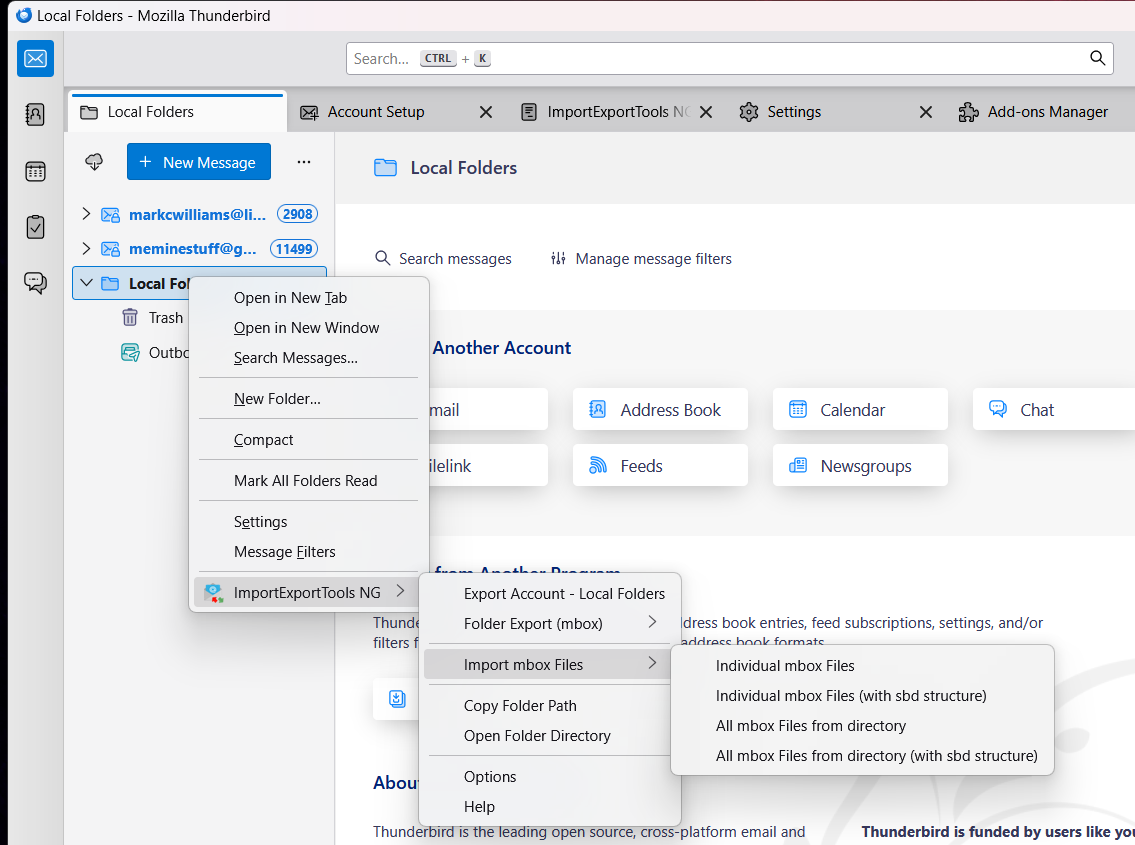This screenshot has height=845, width=1135.
Task: Click the Import button icon below the import text
Action: coord(397,699)
